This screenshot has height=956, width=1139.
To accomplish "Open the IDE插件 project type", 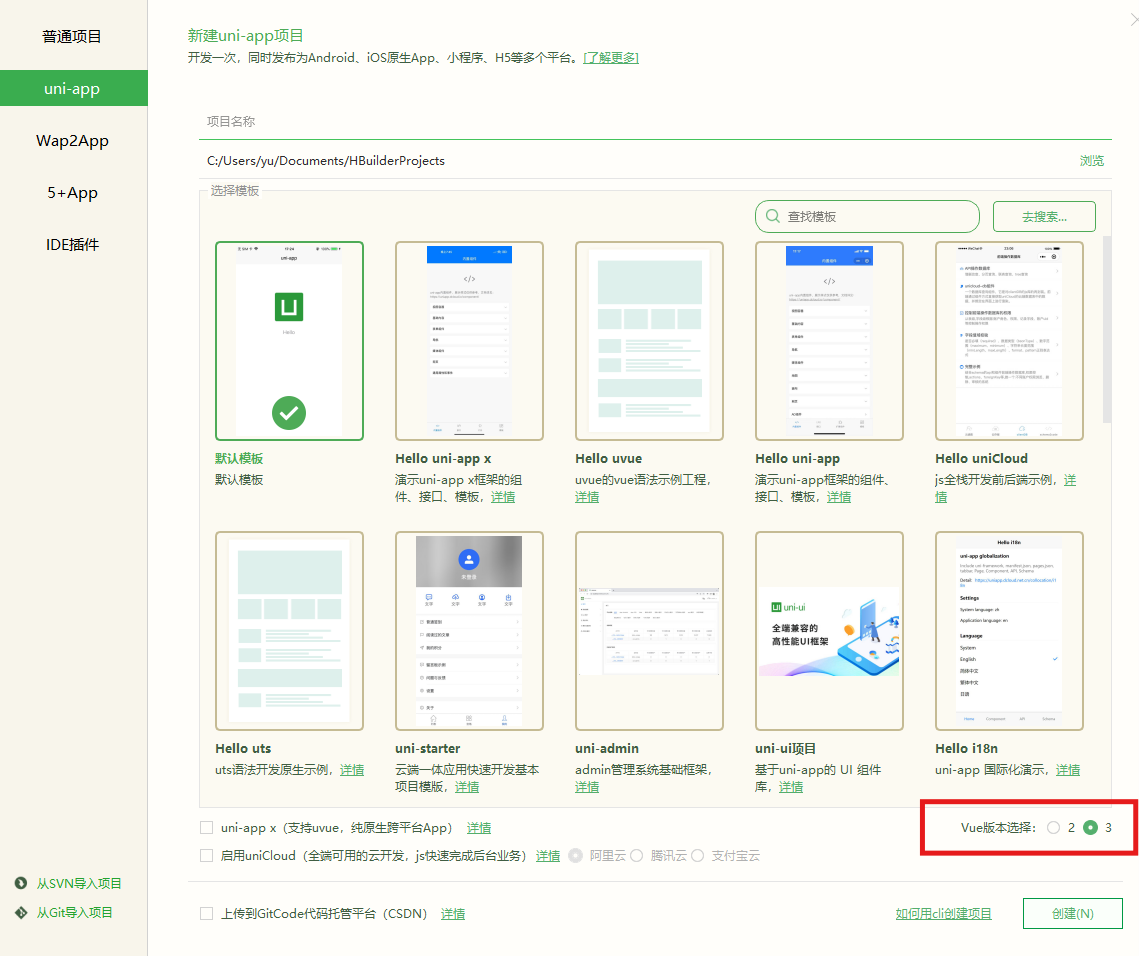I will (x=72, y=245).
